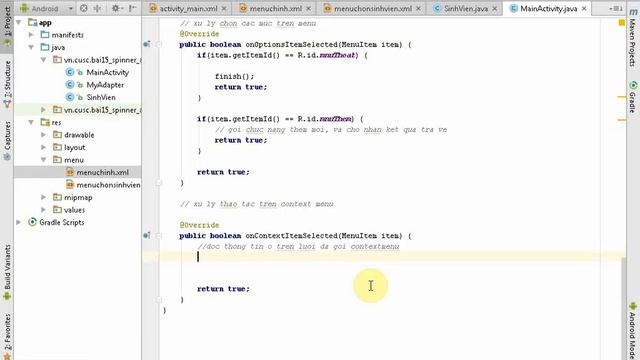
Task: Expand the layout folder
Action: pos(44,147)
